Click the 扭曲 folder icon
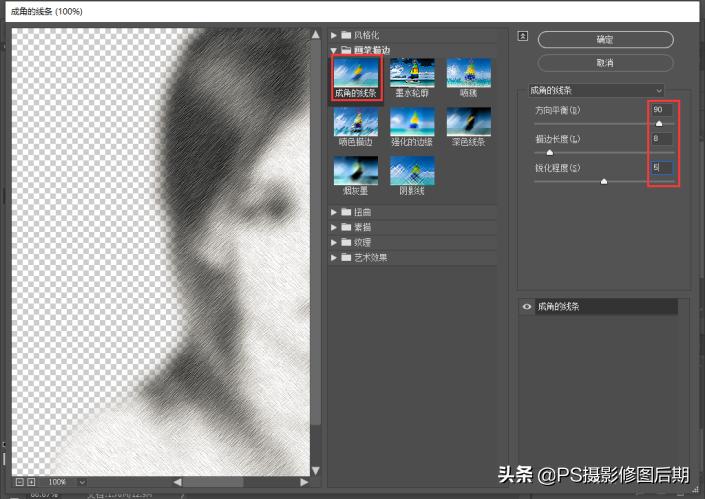The image size is (705, 499). click(346, 212)
